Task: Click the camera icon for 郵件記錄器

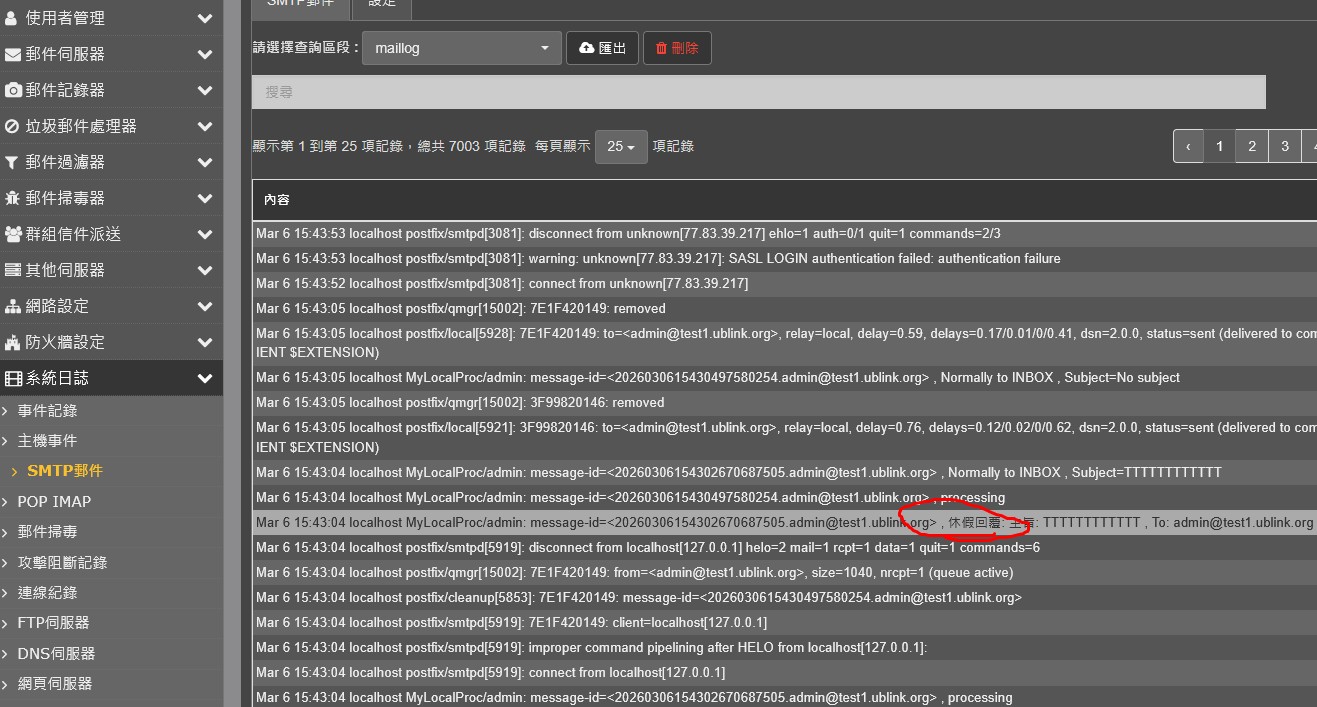Action: coord(13,90)
